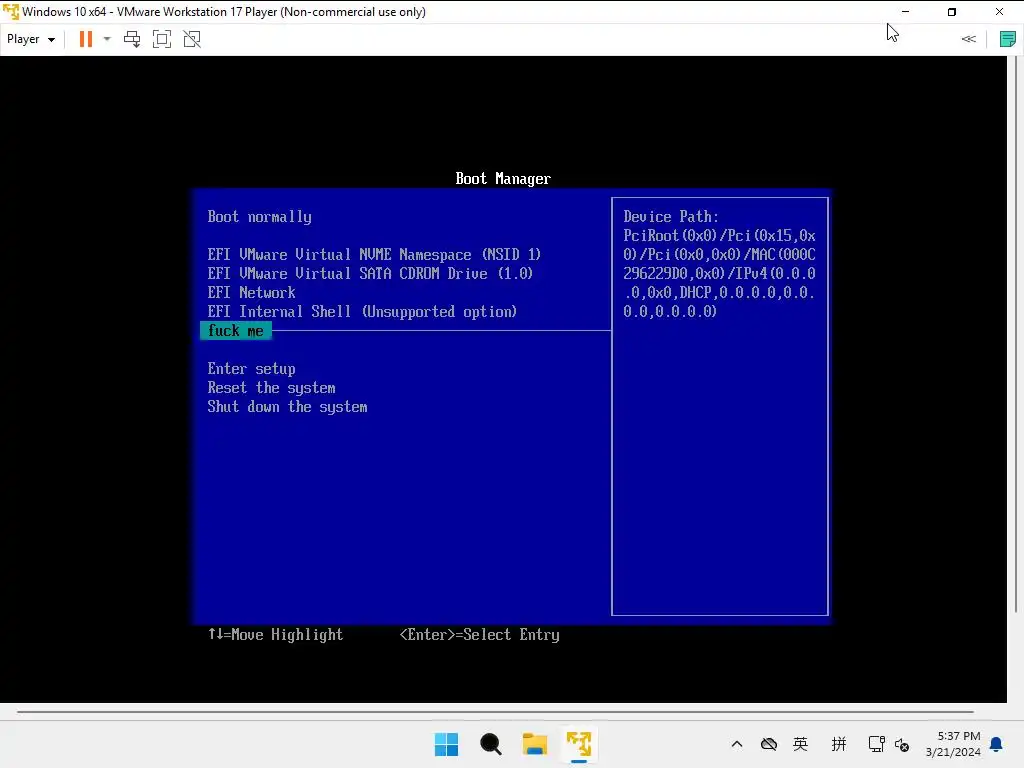The height and width of the screenshot is (768, 1024).
Task: Switch the input language 英 indicator
Action: click(x=801, y=744)
